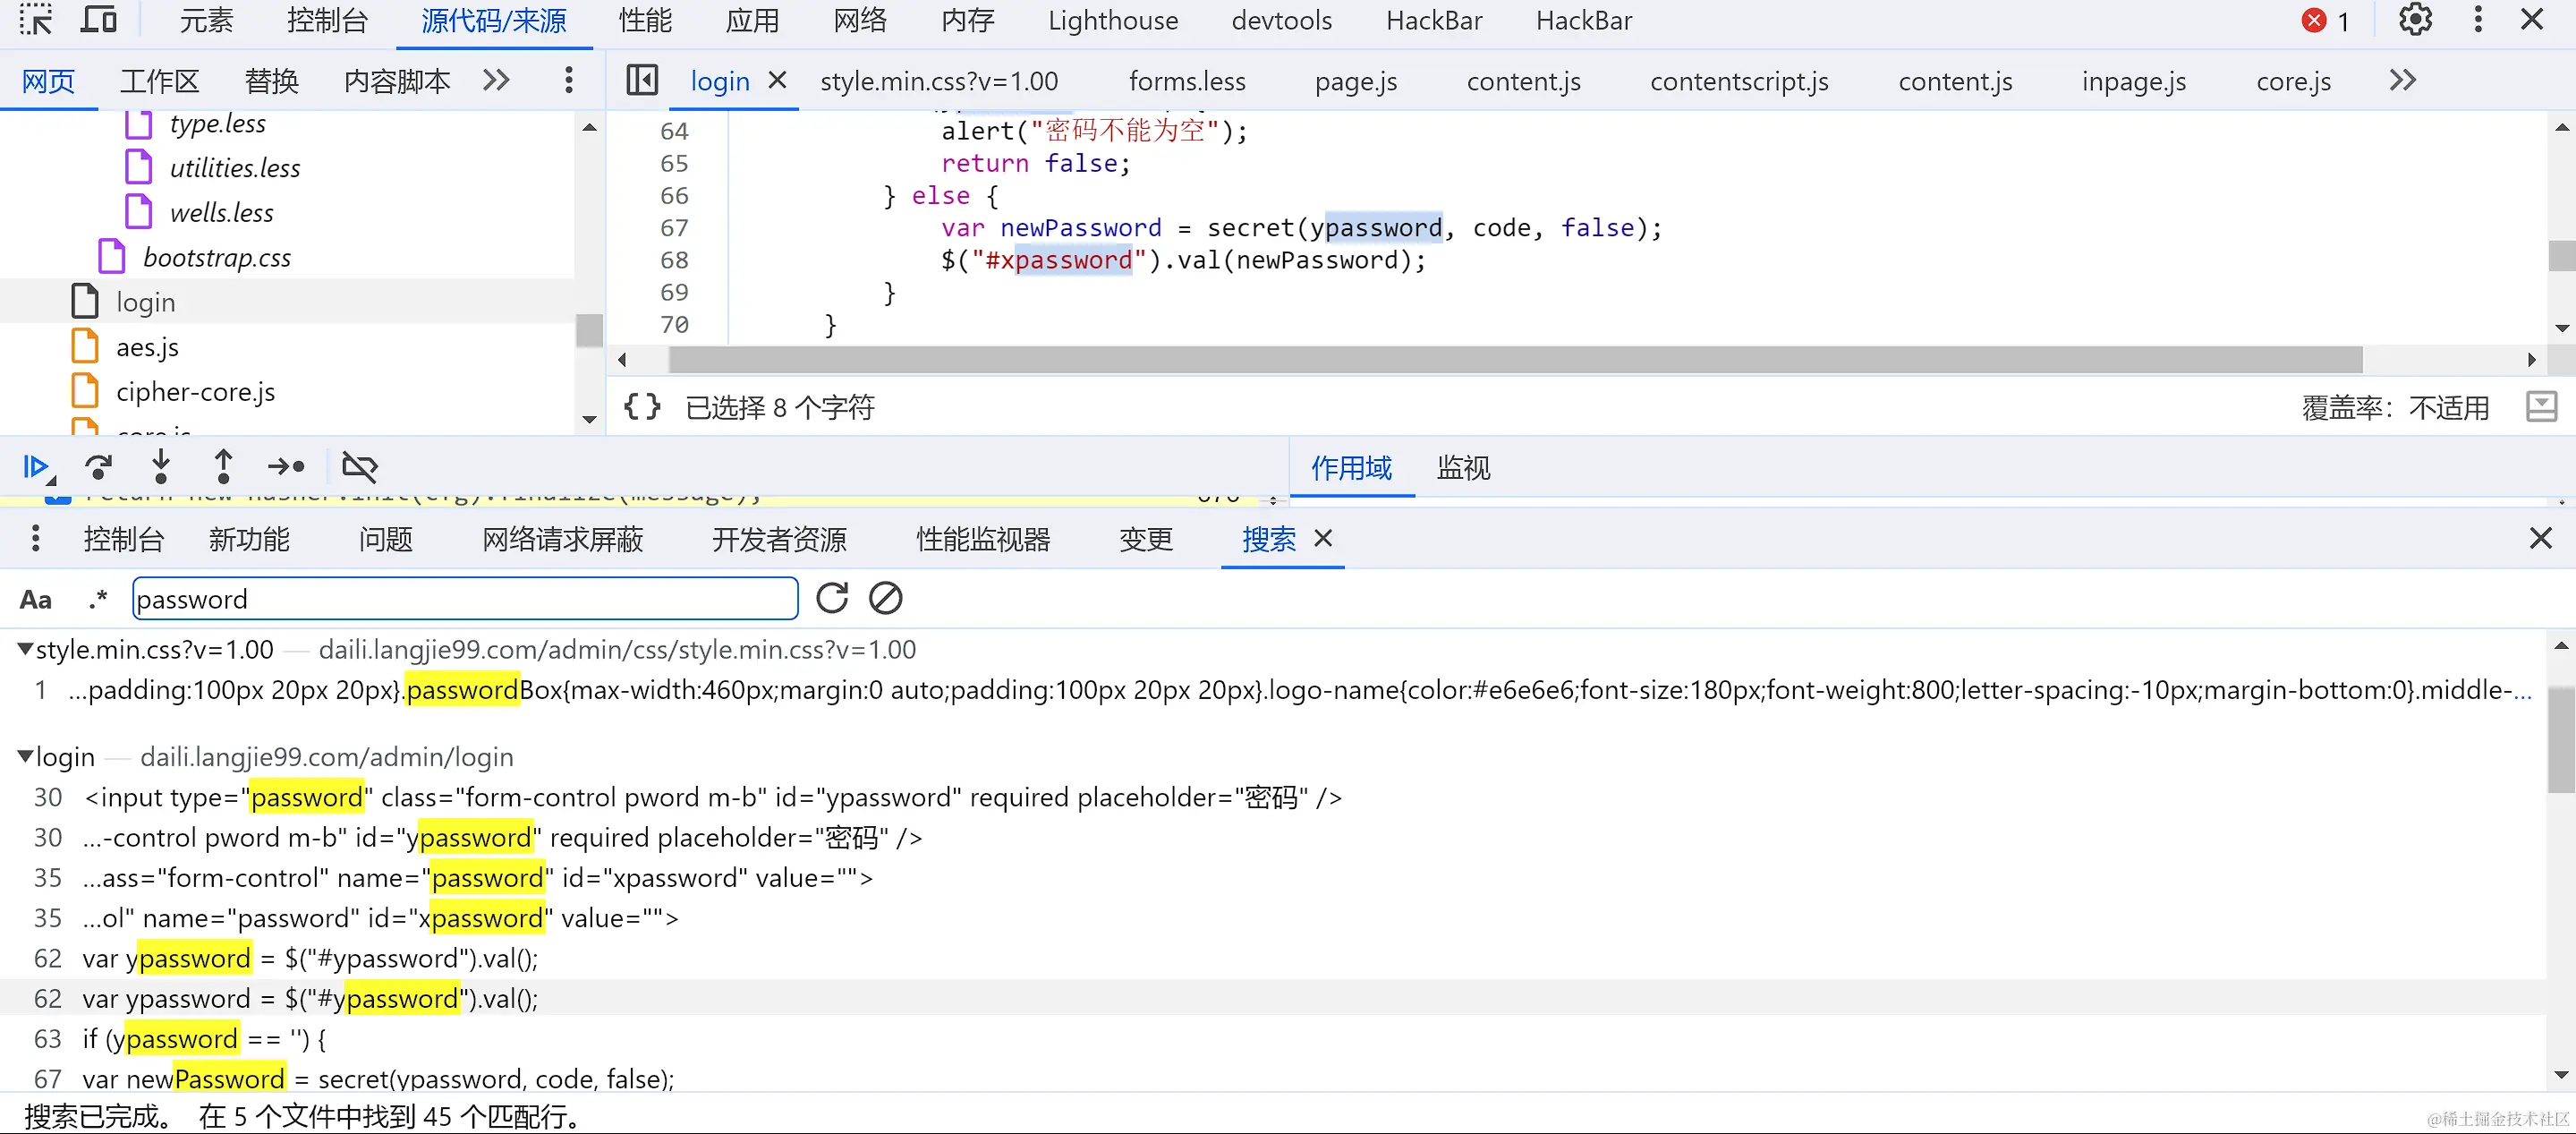Toggle match case in search with Aa

point(35,598)
